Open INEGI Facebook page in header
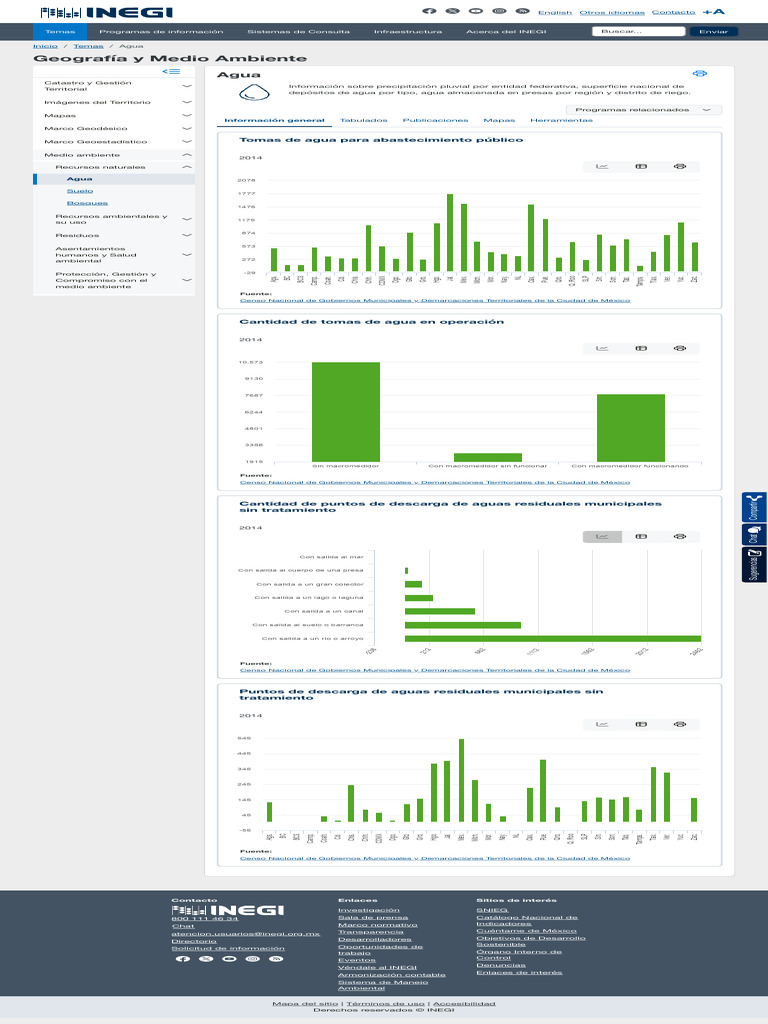Screen dimensions: 768x1024 pyautogui.click(x=429, y=11)
